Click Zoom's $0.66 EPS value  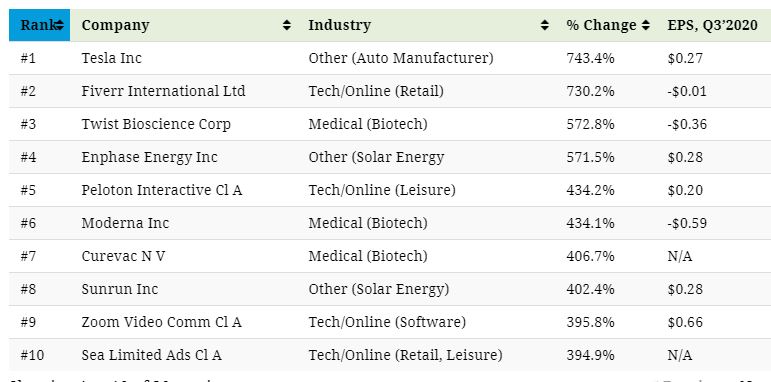pyautogui.click(x=685, y=322)
